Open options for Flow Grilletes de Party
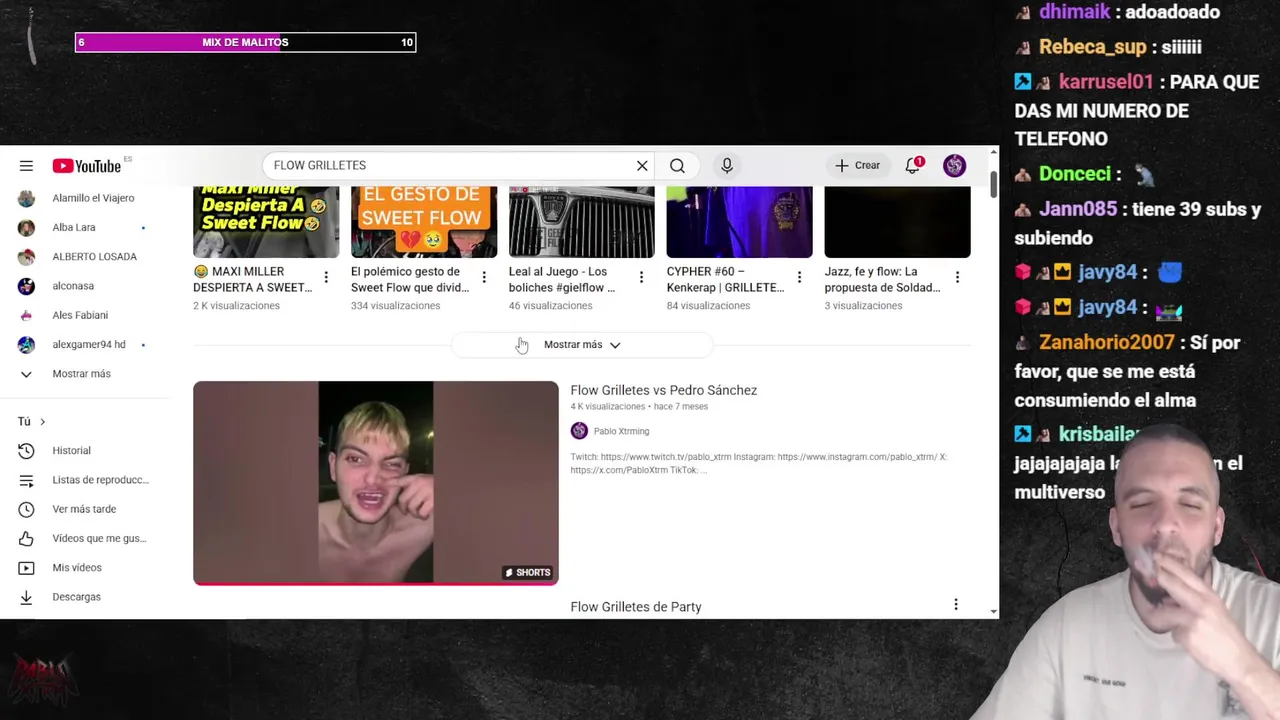This screenshot has width=1280, height=720. (956, 604)
